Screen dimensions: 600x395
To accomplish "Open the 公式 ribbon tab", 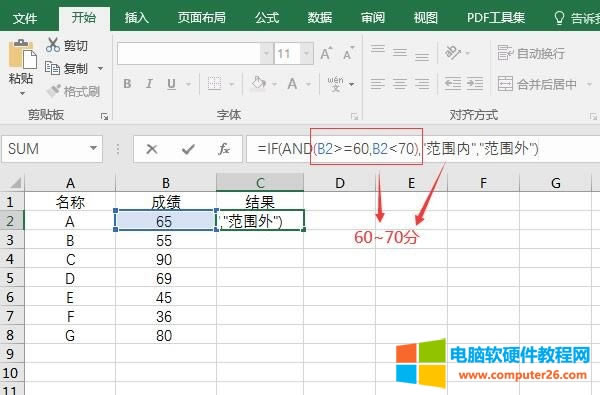I will pos(267,18).
